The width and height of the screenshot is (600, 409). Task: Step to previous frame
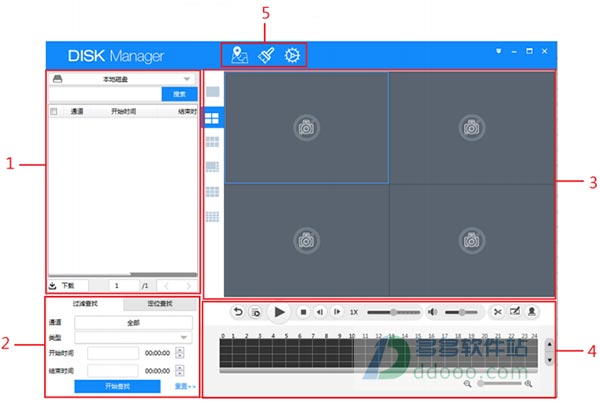pos(320,312)
